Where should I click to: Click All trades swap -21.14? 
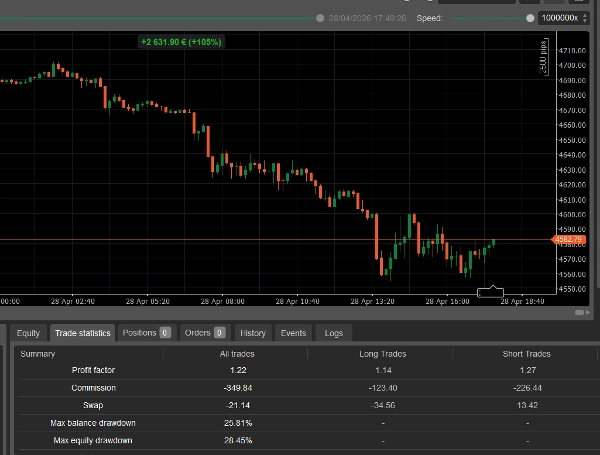(x=238, y=405)
